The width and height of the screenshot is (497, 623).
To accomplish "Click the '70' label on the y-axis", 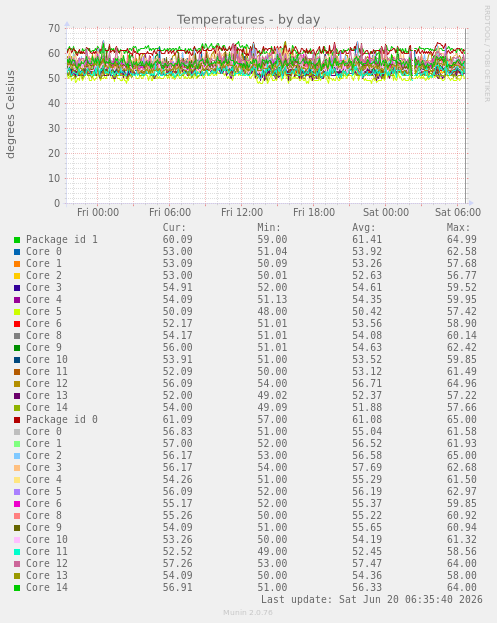I will (54, 28).
